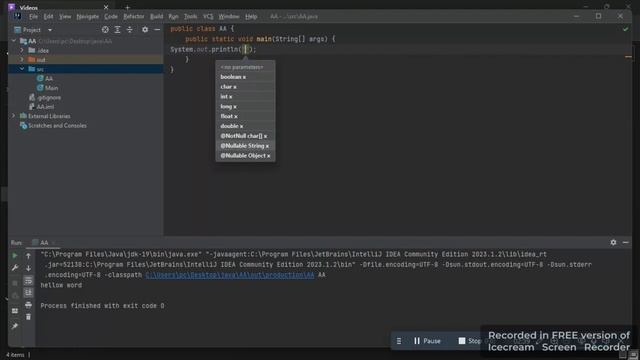Screen dimensions: 640x360
Task: Select the .gitignore file
Action: (x=45, y=98)
